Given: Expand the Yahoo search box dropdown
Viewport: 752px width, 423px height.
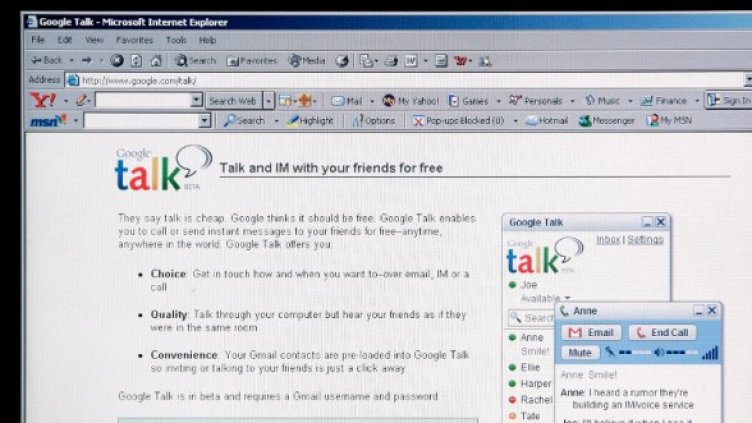Looking at the screenshot, I should pos(199,100).
